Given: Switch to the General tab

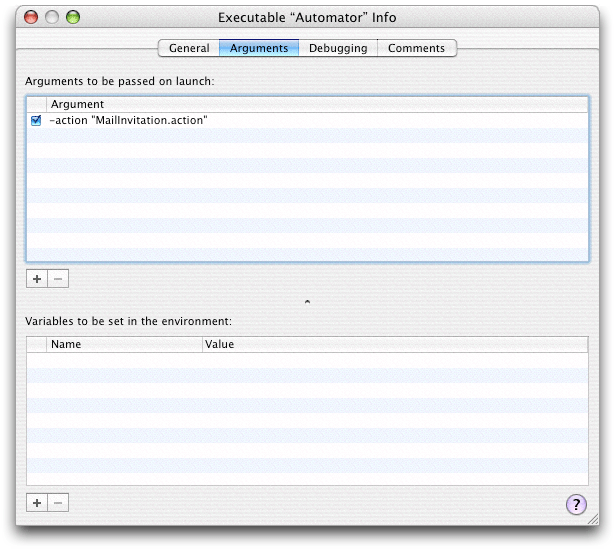Looking at the screenshot, I should click(189, 48).
